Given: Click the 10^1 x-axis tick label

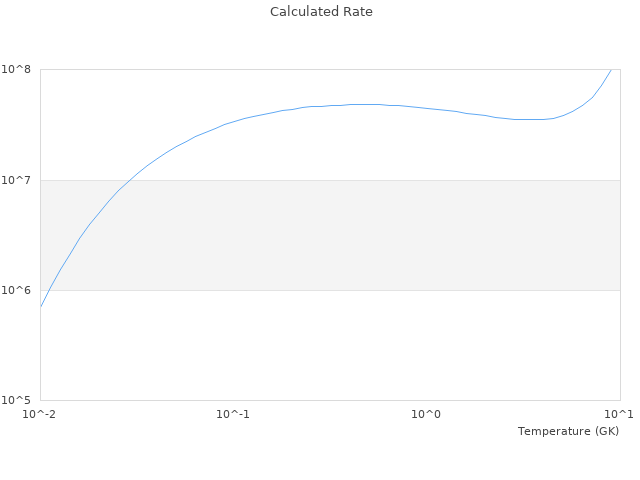Looking at the screenshot, I should point(619,414).
